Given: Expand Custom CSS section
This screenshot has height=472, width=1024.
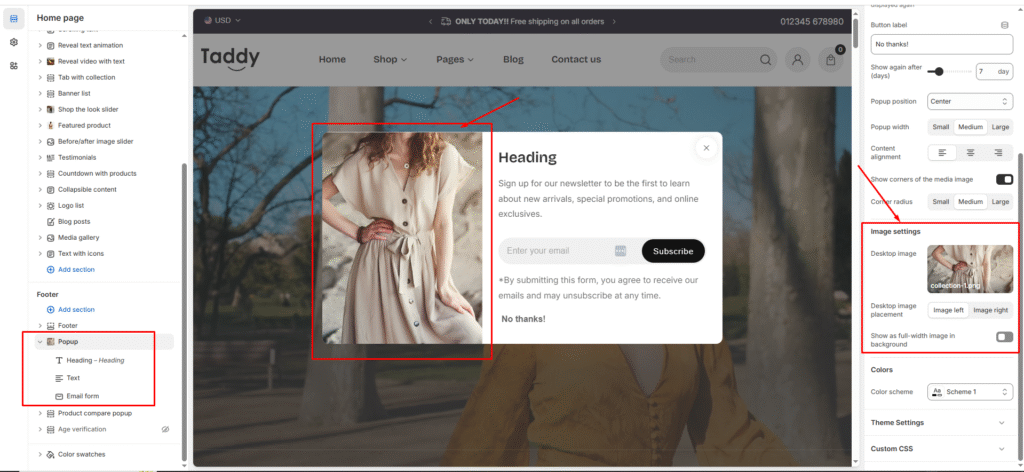Looking at the screenshot, I should point(938,448).
